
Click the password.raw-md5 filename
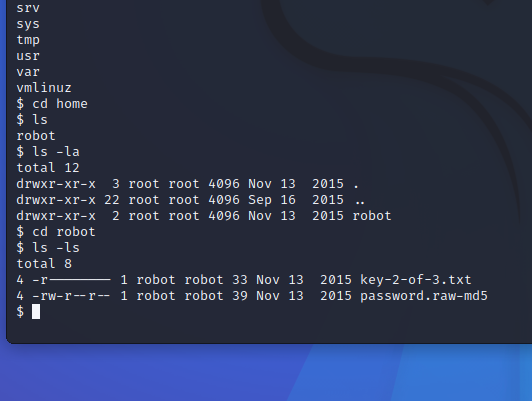(x=424, y=296)
